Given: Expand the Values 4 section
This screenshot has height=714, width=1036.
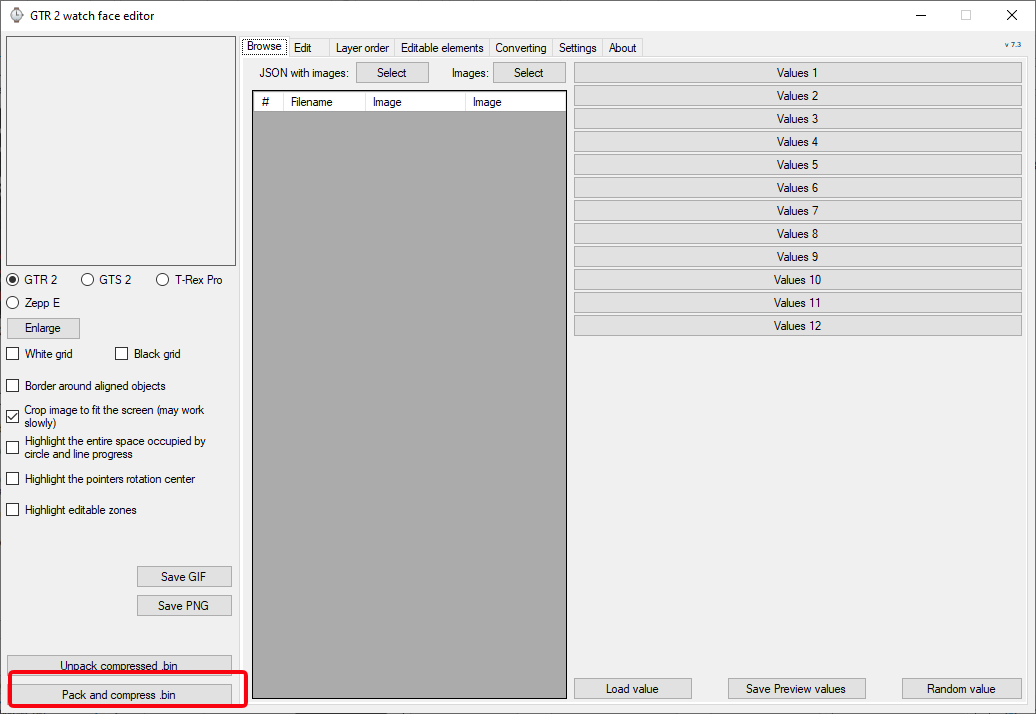Looking at the screenshot, I should (797, 142).
